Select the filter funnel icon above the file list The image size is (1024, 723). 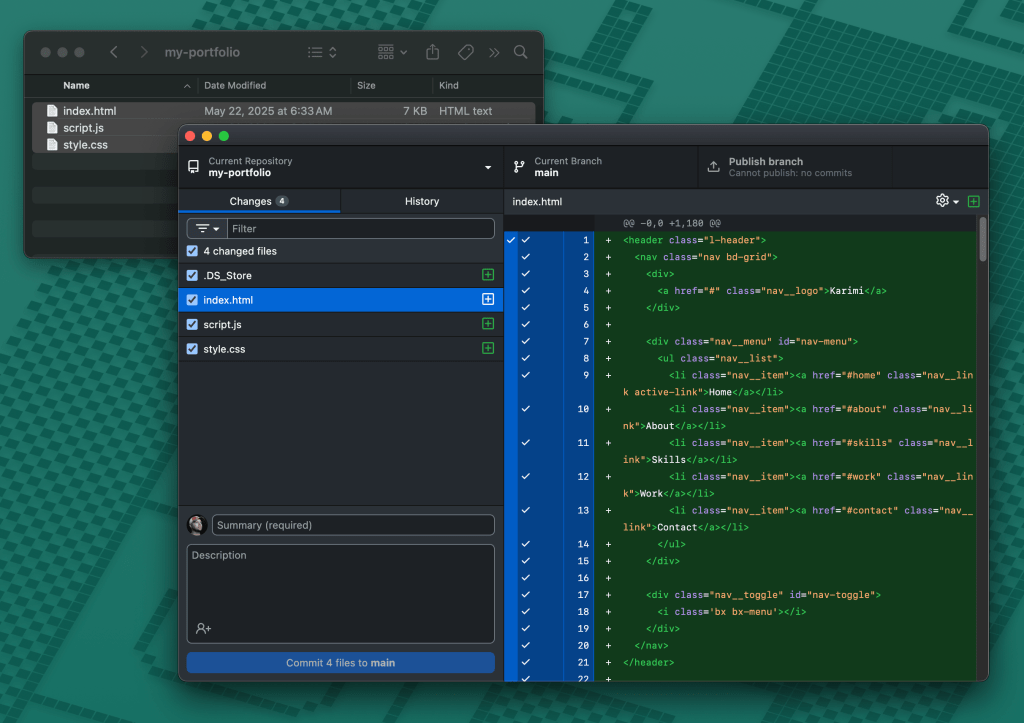tap(201, 228)
